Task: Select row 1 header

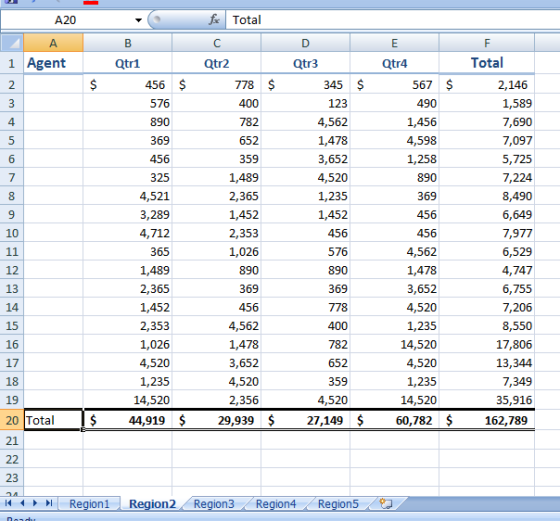Action: point(12,63)
